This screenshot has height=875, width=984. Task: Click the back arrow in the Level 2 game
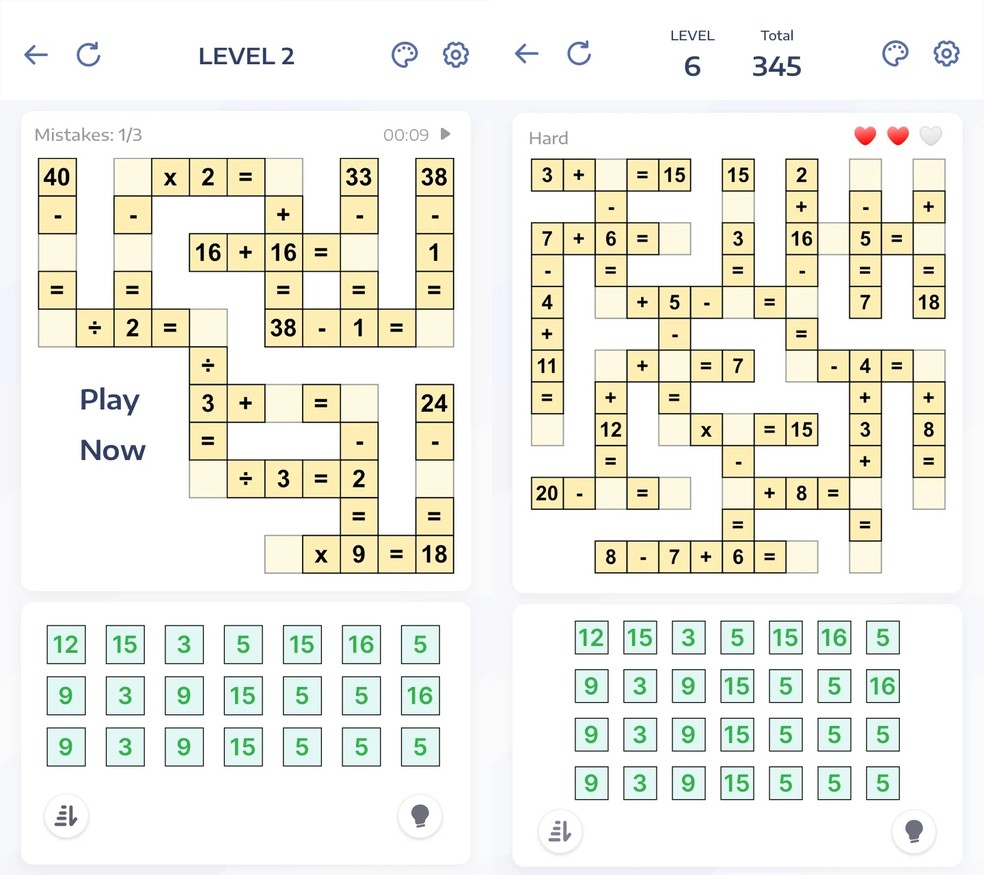point(36,55)
